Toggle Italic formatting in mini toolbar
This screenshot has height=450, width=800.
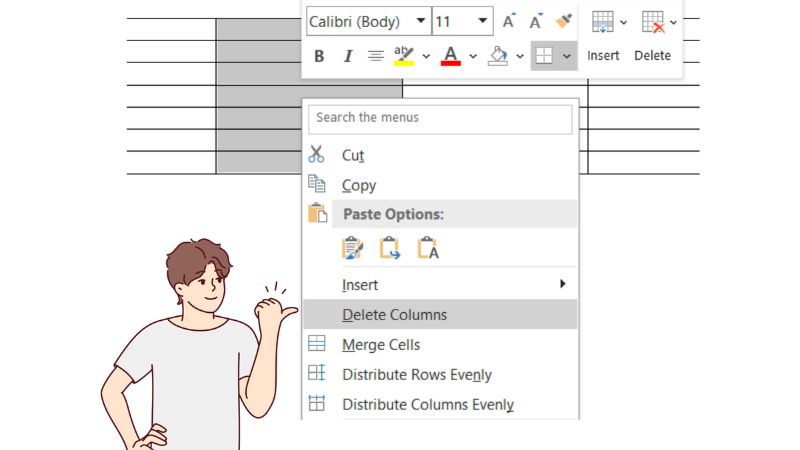[348, 56]
